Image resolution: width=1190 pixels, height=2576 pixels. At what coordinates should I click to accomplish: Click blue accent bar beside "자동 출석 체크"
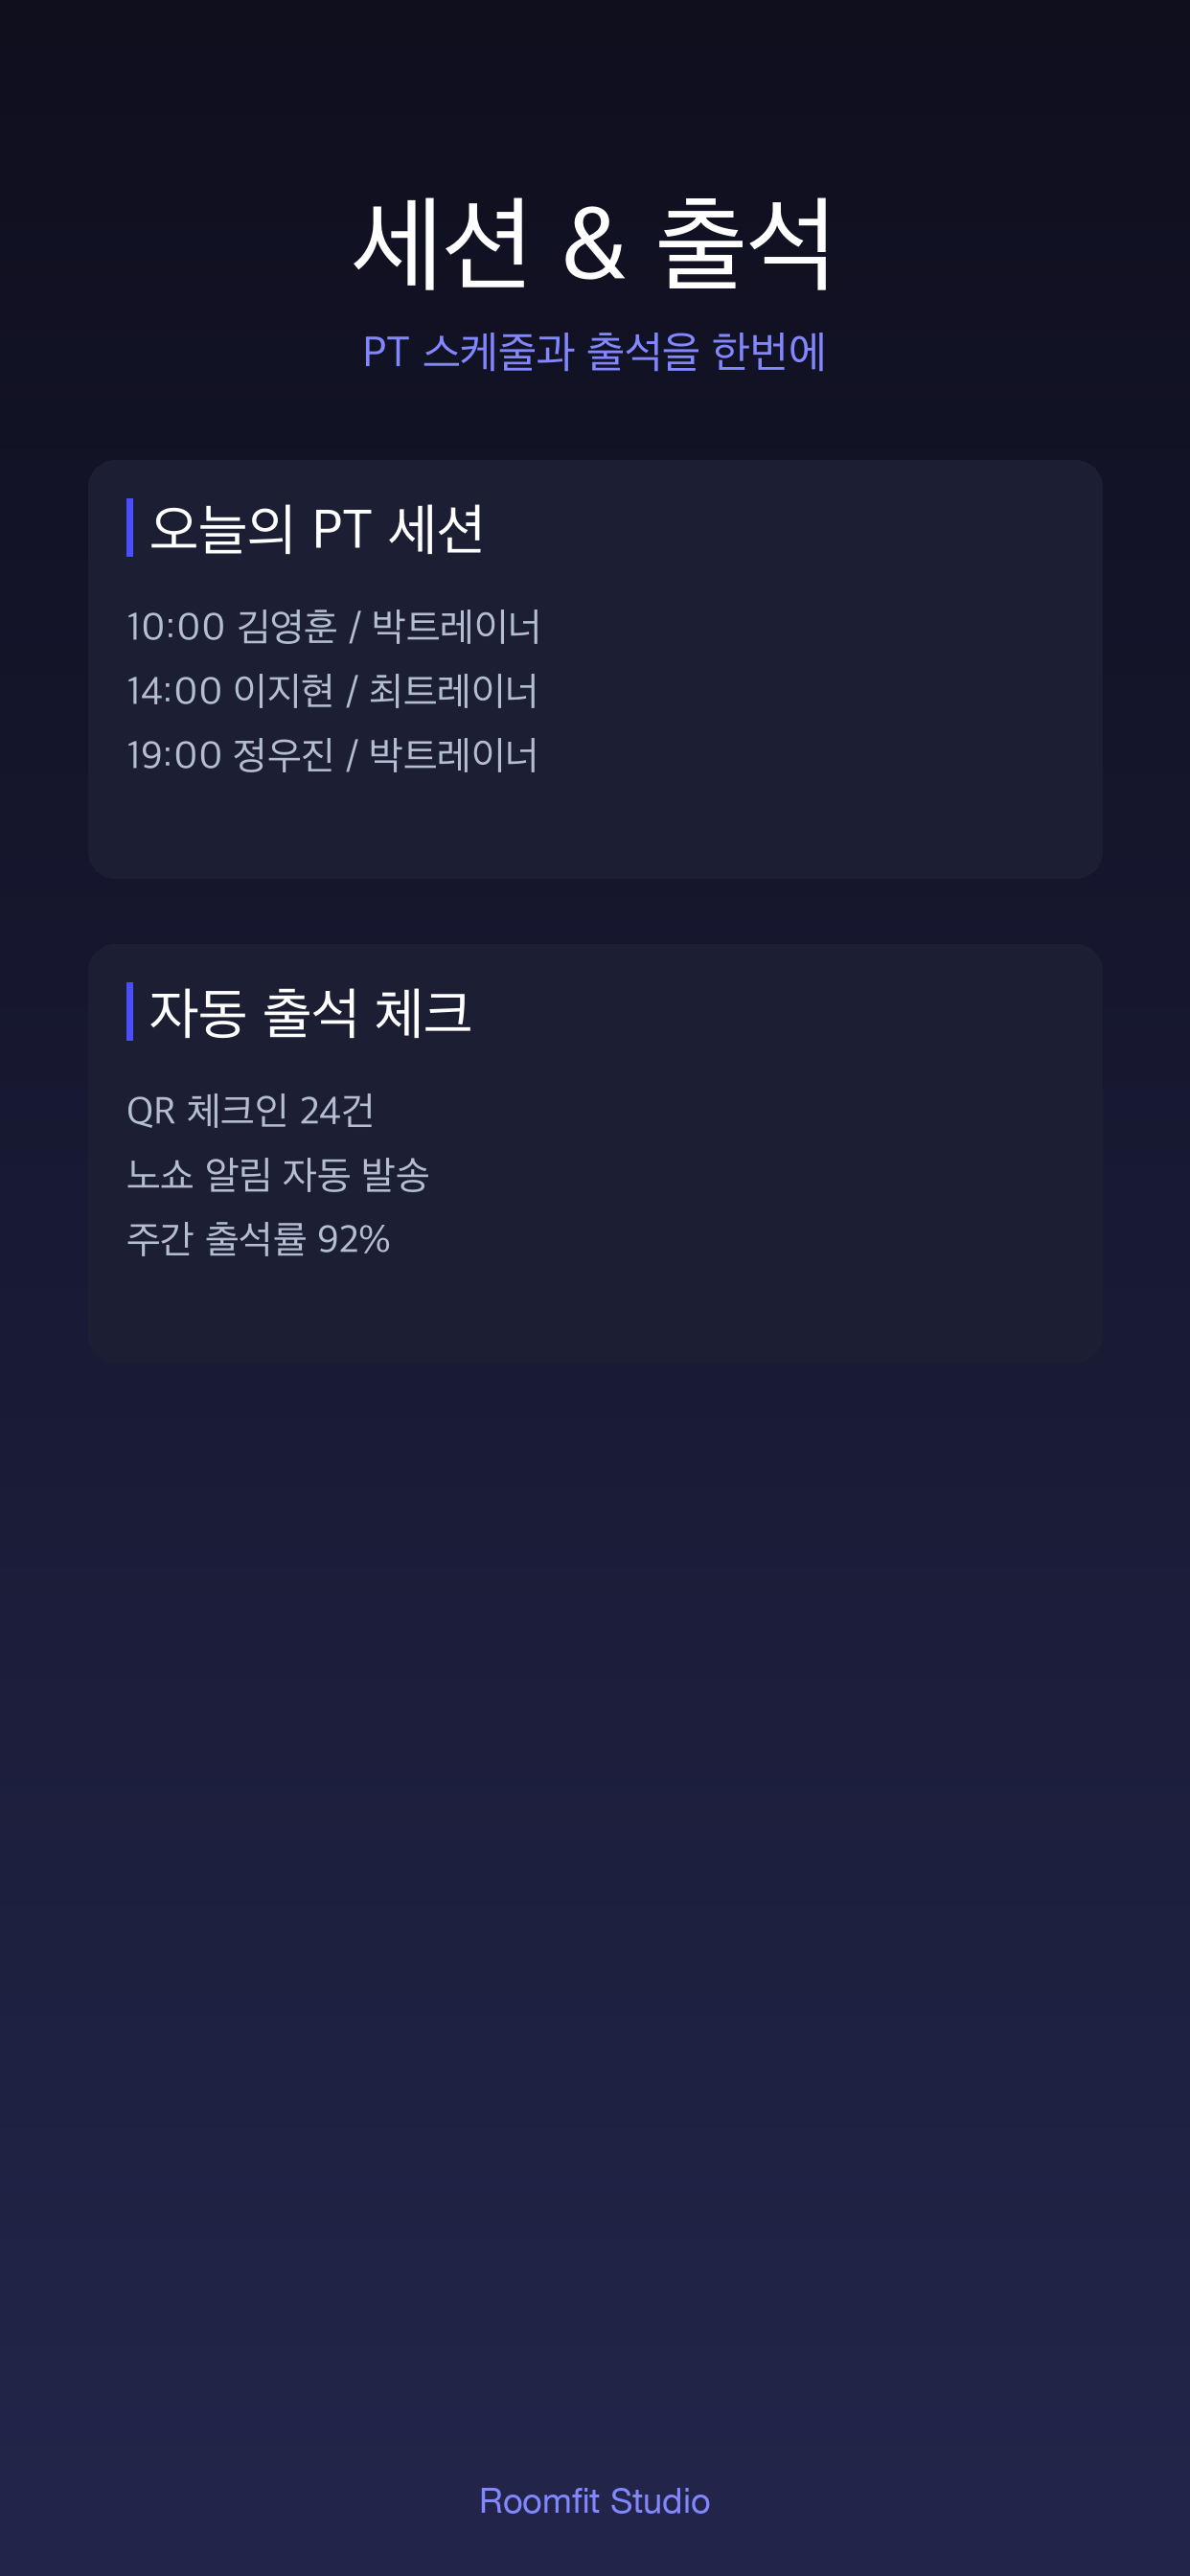point(130,1011)
